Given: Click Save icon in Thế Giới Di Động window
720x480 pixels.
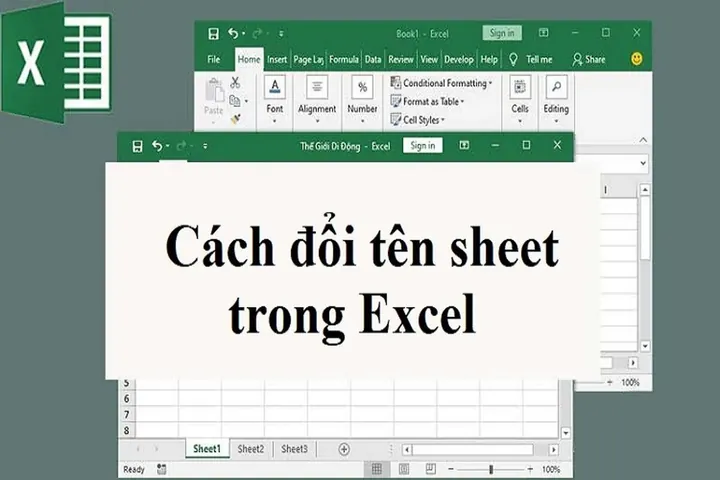Looking at the screenshot, I should pyautogui.click(x=137, y=146).
